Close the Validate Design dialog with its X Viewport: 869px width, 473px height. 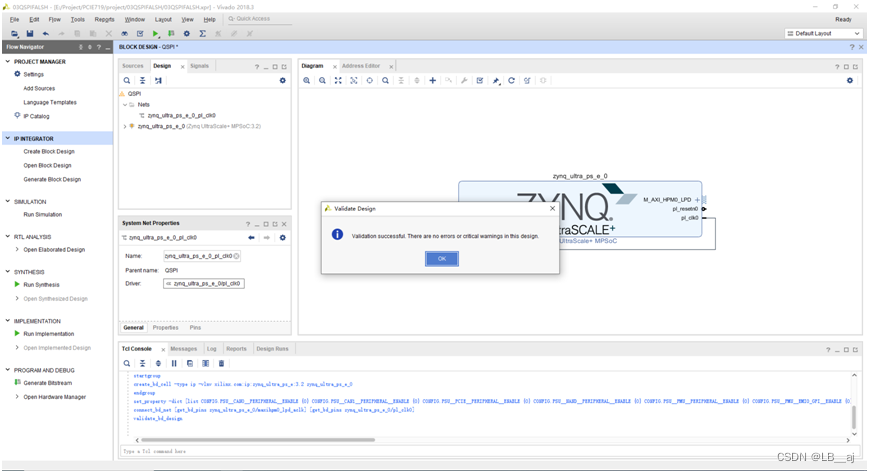(552, 208)
